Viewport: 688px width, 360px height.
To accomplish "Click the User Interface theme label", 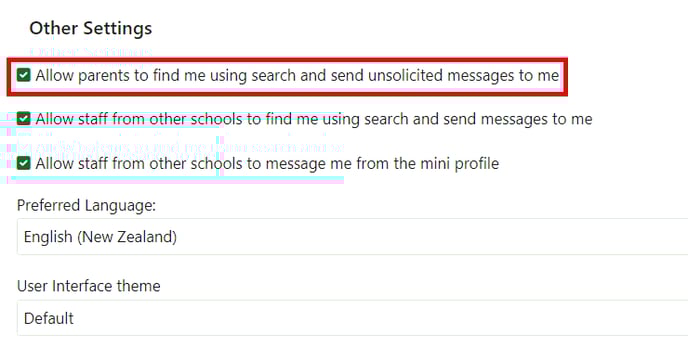I will coord(89,286).
